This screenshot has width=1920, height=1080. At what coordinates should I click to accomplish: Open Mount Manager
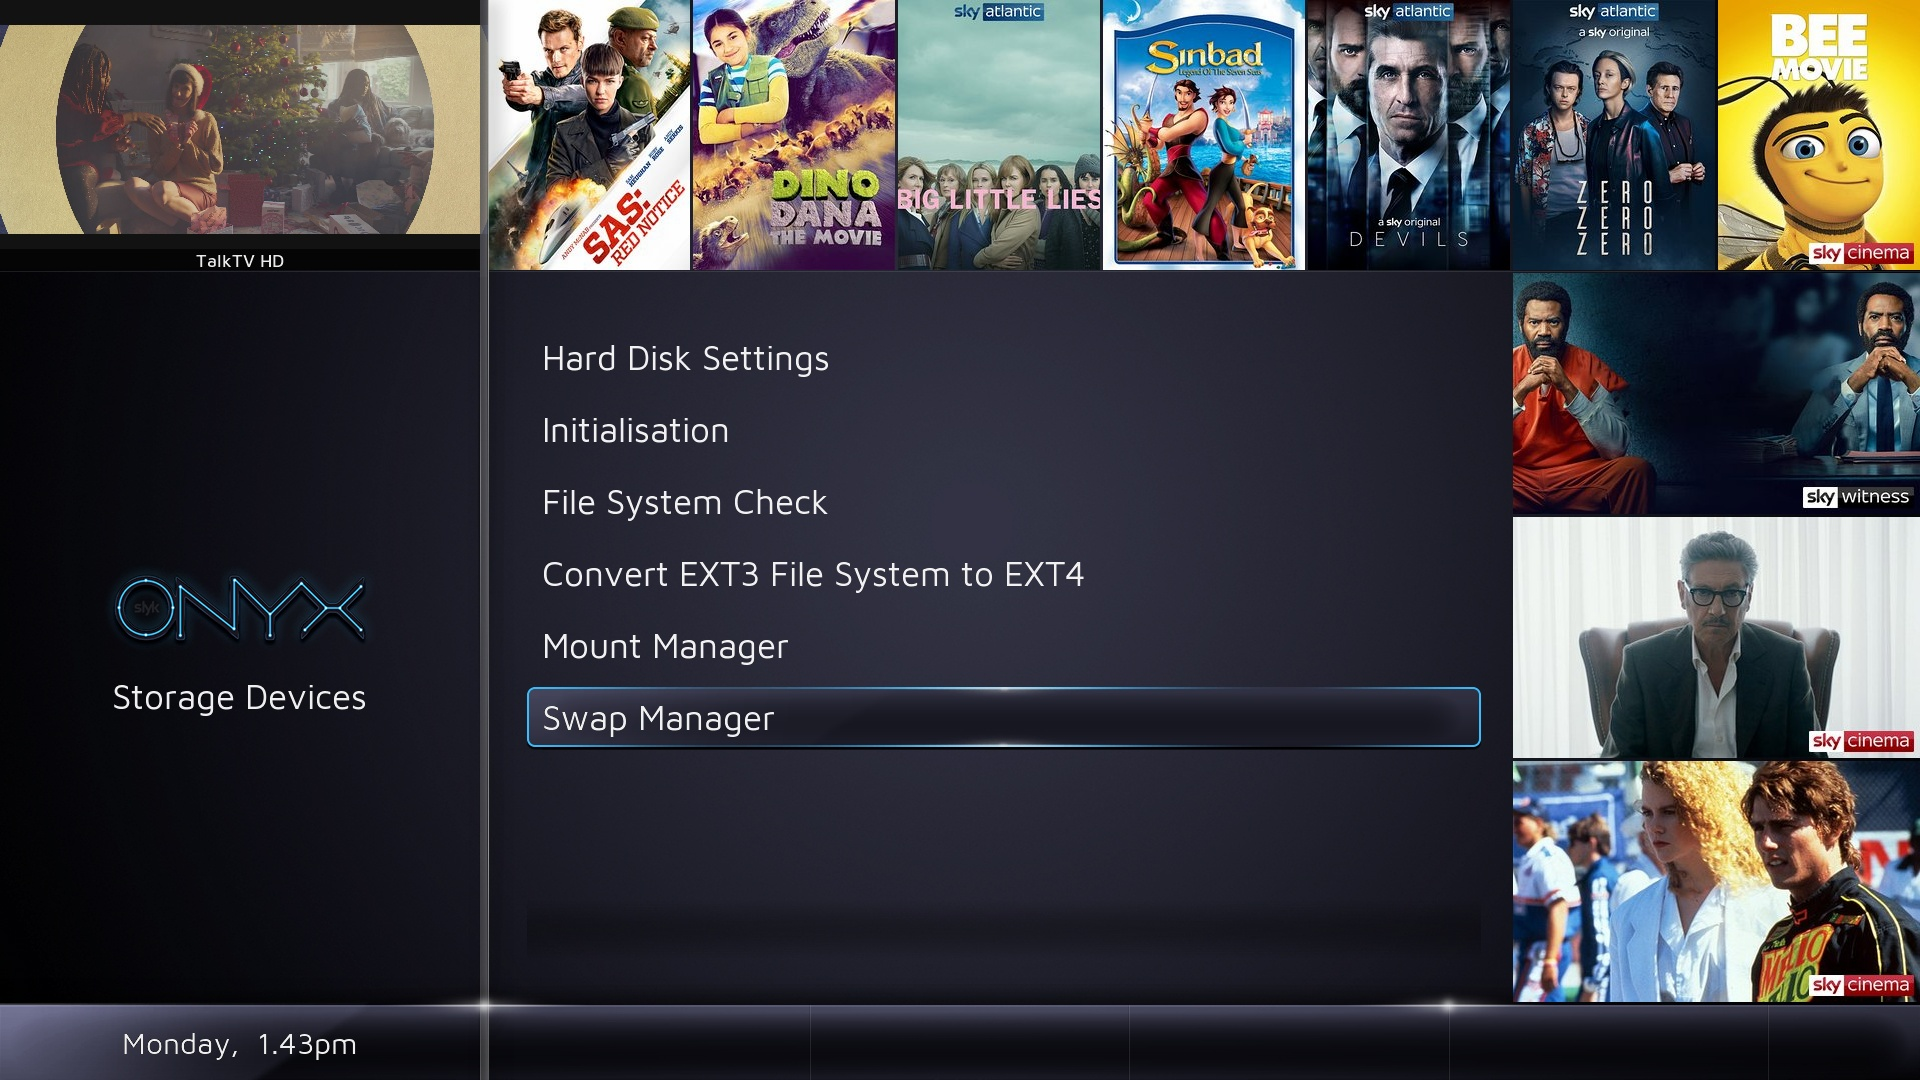coord(1003,646)
